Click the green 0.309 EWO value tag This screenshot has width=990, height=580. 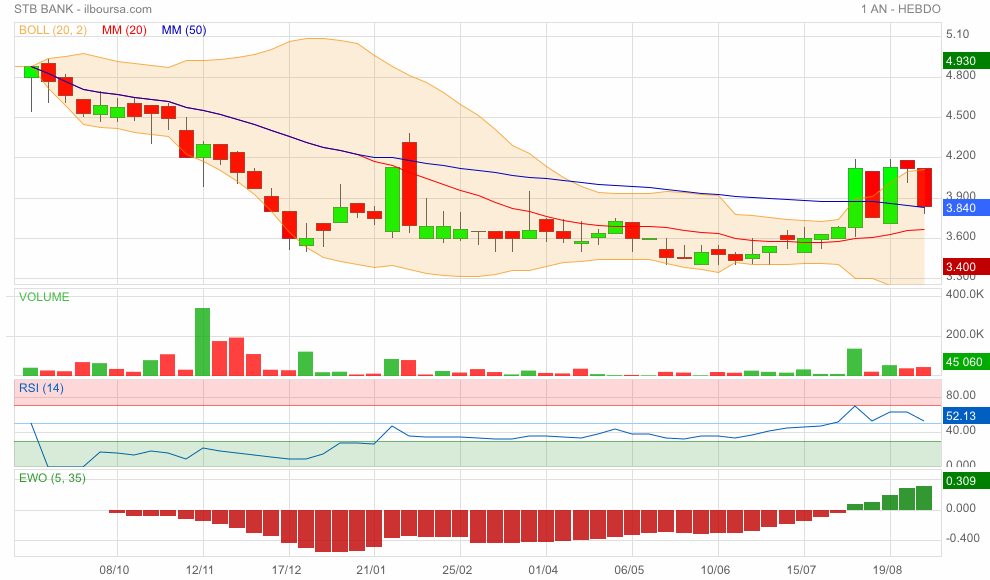coord(966,481)
